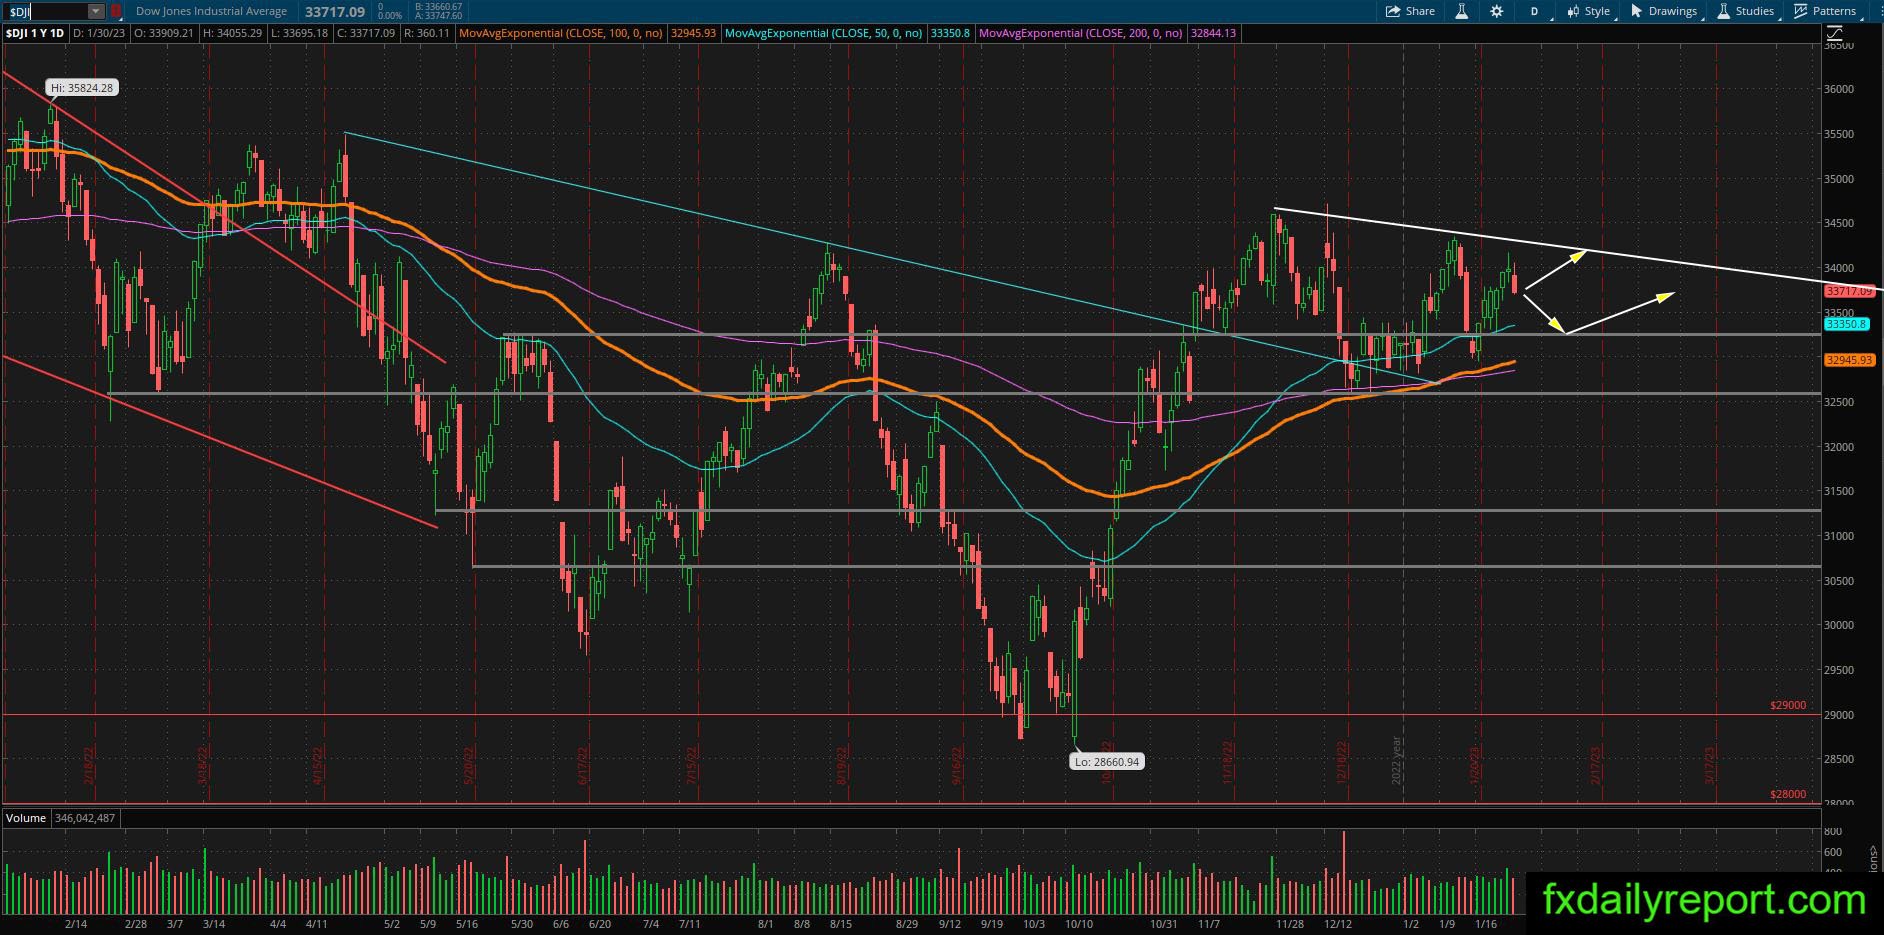Click the 35000 price axis label

tap(1839, 179)
